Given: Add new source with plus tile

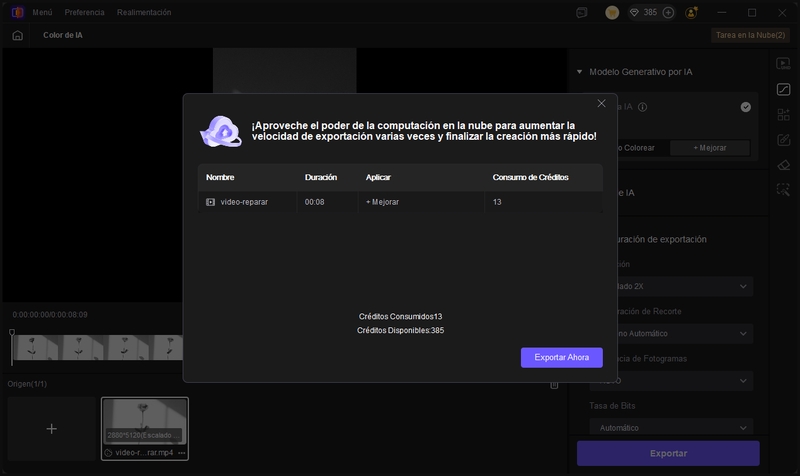Looking at the screenshot, I should click(x=52, y=429).
